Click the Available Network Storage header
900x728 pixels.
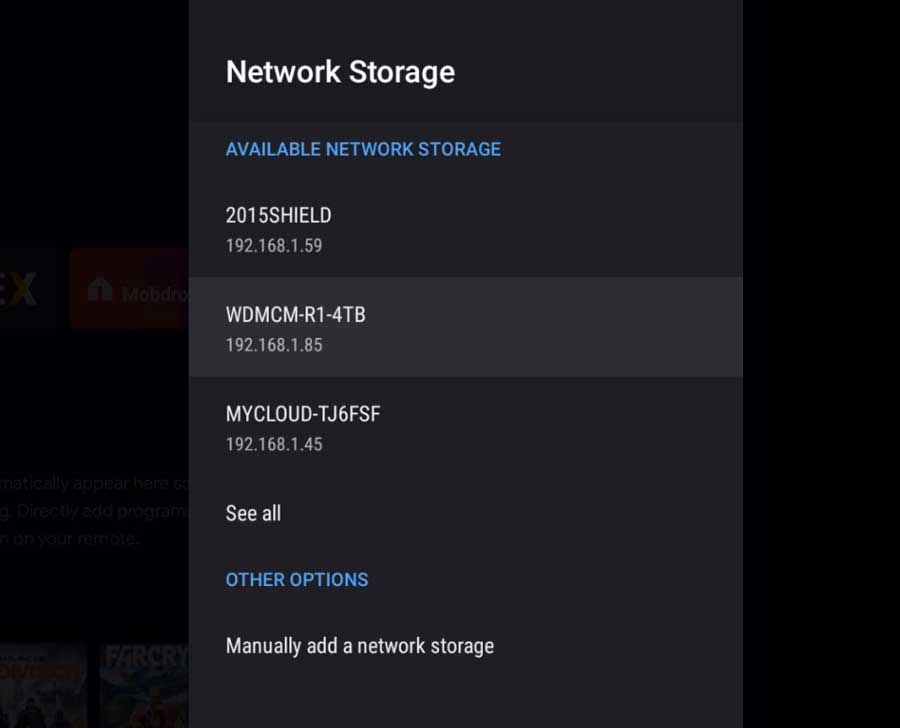pos(363,149)
